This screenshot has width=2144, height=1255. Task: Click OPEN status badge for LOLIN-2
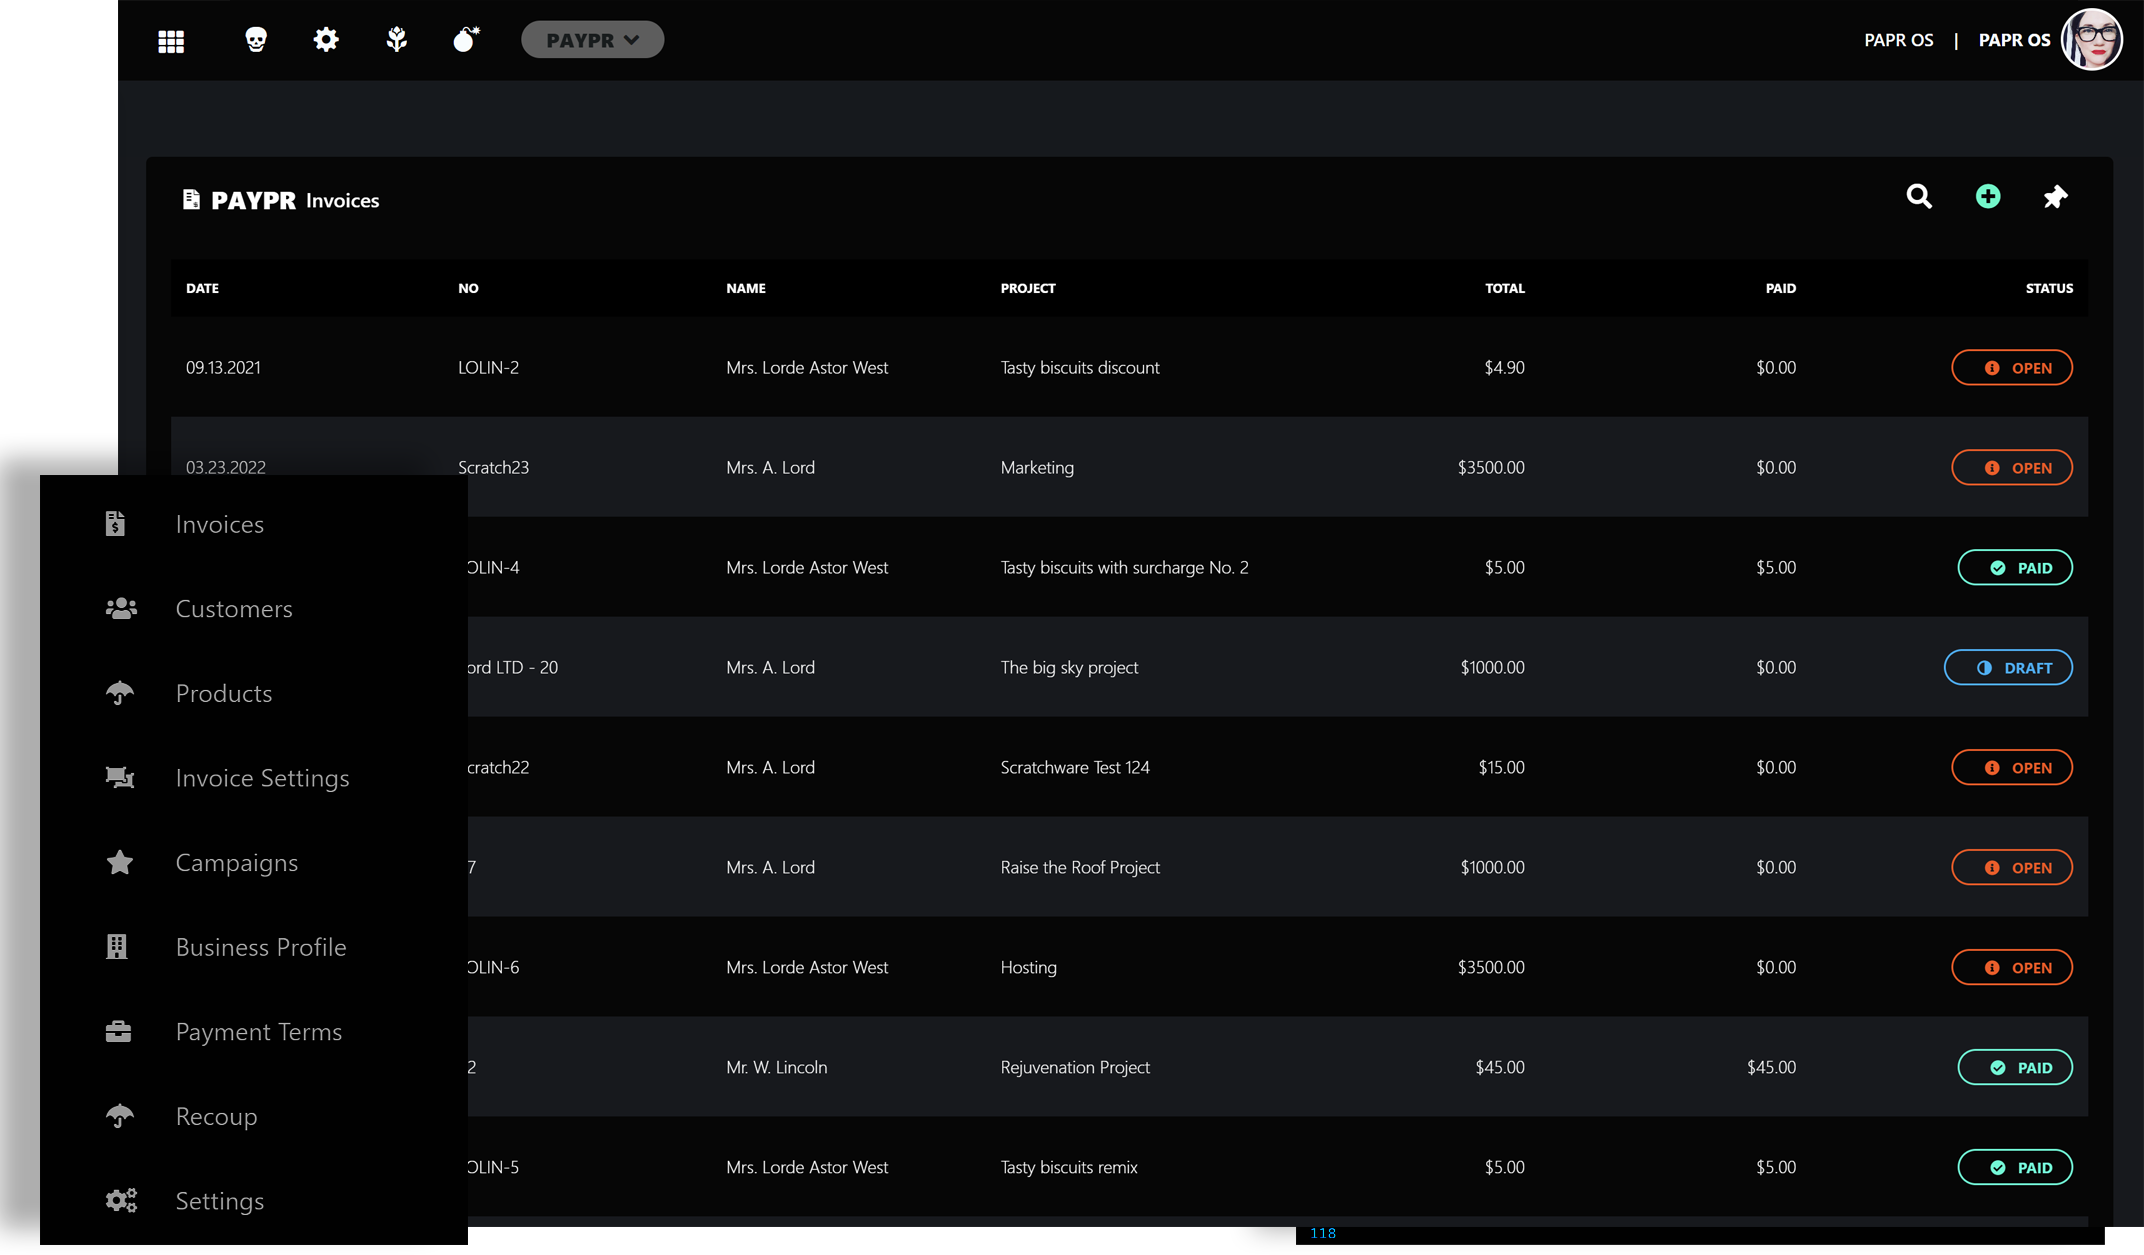pos(2011,368)
